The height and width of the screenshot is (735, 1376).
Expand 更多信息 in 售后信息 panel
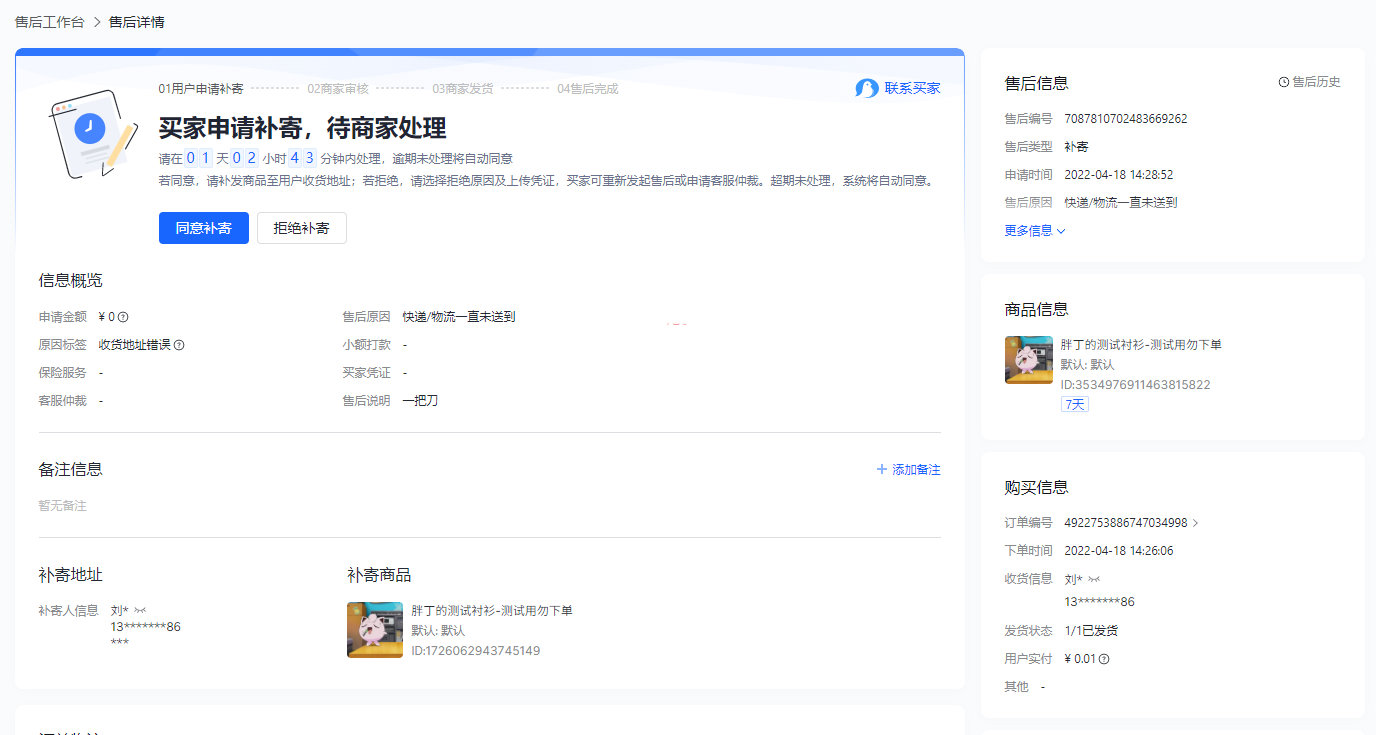[1035, 231]
